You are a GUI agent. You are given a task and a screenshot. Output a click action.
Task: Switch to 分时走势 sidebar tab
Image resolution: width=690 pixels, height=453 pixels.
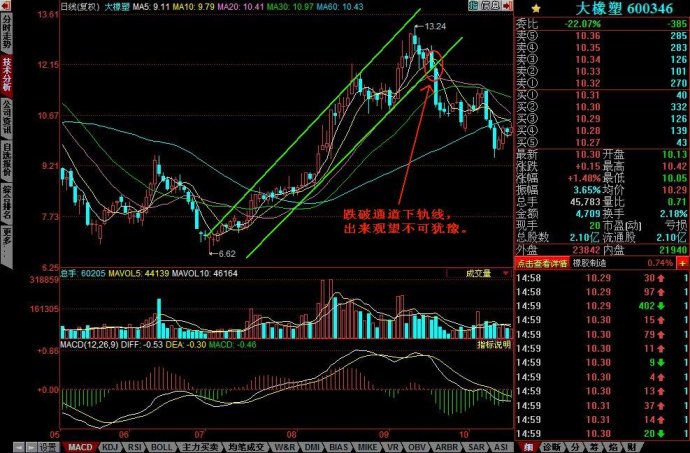tap(7, 33)
